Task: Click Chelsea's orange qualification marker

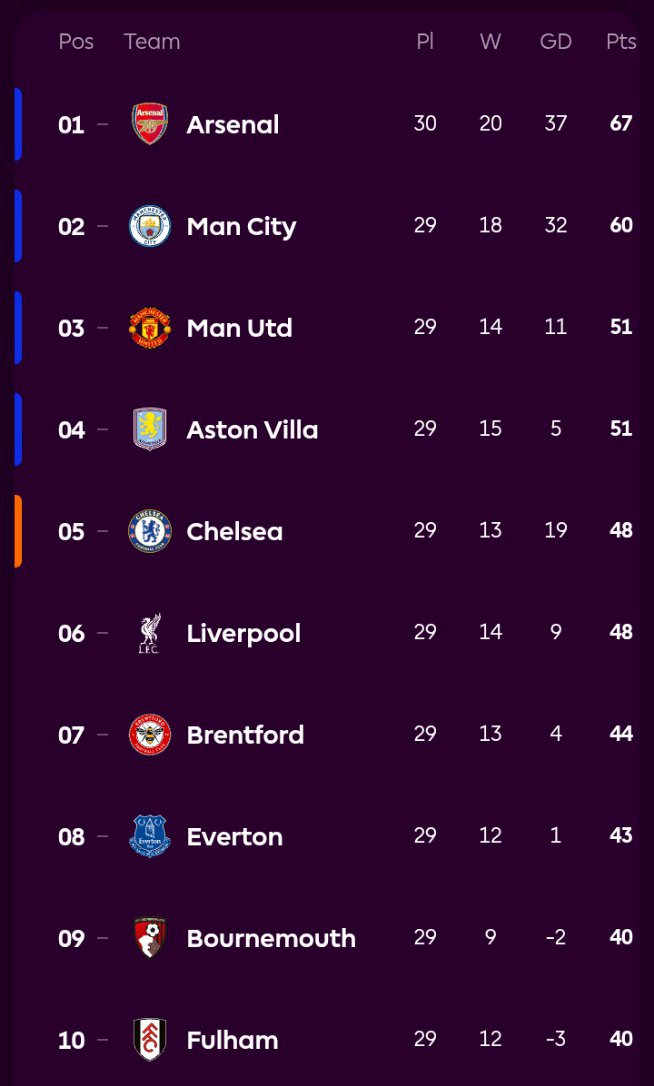Action: [18, 531]
